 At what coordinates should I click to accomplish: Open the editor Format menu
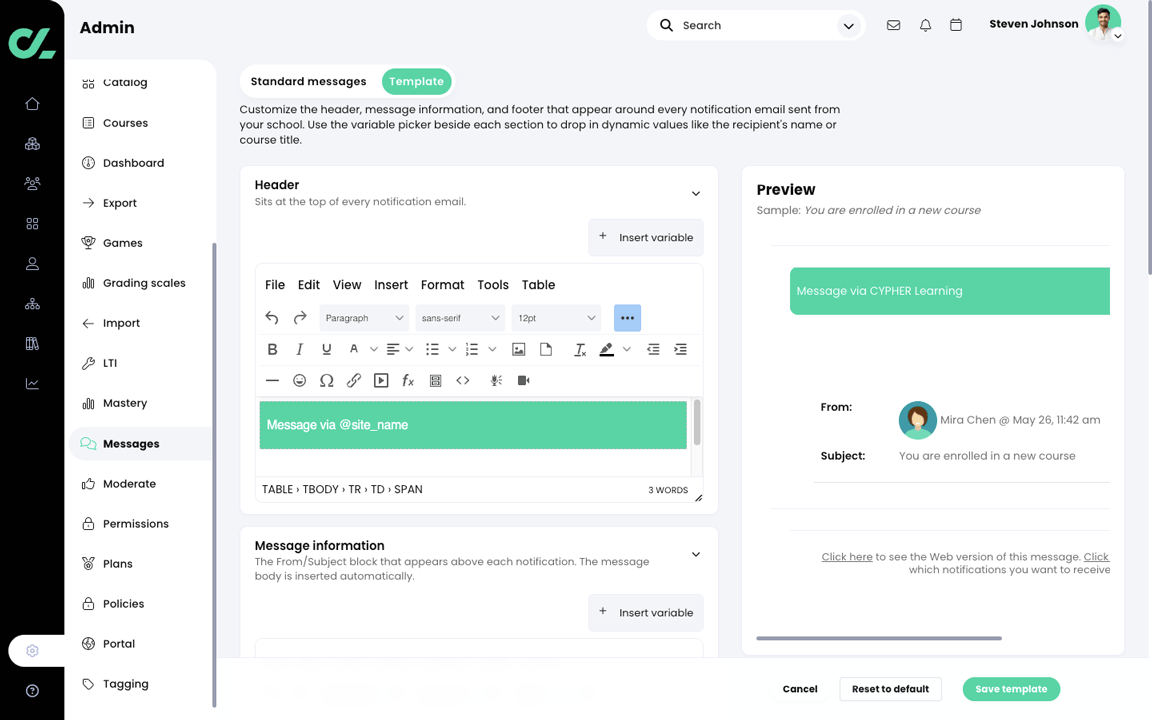click(x=442, y=285)
